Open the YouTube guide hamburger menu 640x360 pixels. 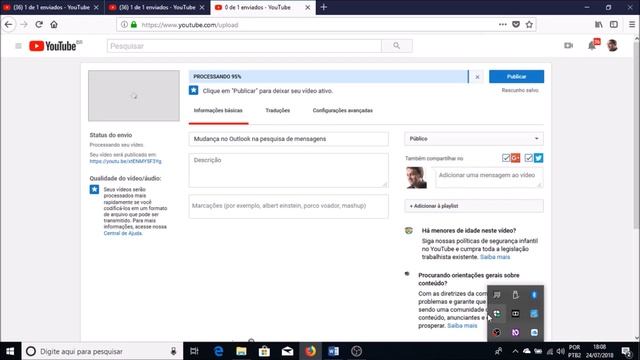[x=18, y=46]
